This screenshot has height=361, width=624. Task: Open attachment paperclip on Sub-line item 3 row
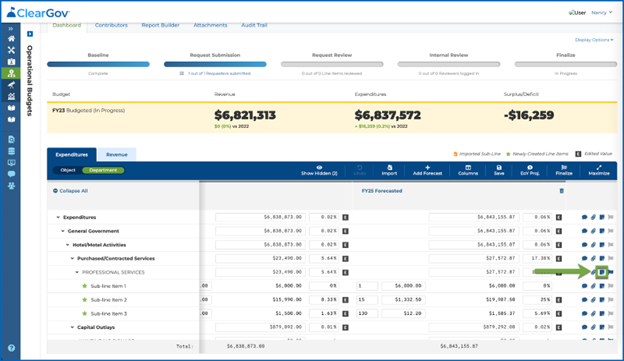(x=593, y=314)
